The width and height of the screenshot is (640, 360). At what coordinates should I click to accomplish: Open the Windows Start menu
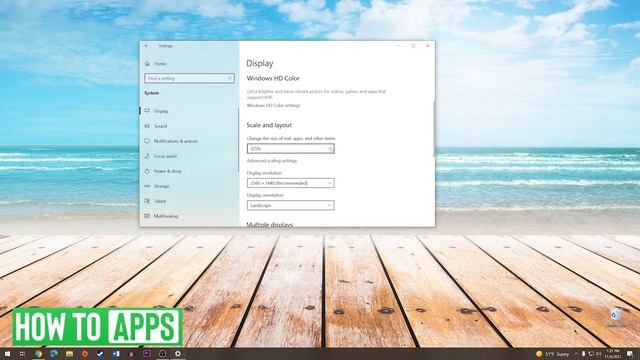pyautogui.click(x=7, y=354)
